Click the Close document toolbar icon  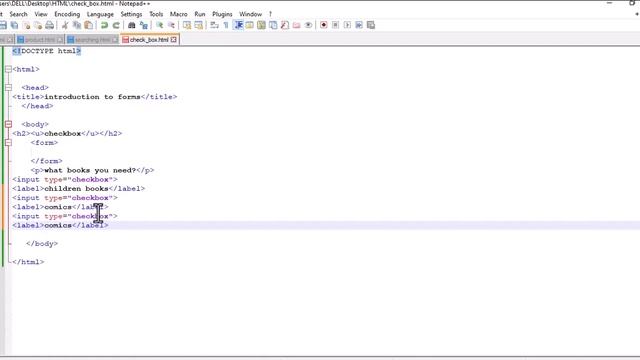click(x=26, y=25)
